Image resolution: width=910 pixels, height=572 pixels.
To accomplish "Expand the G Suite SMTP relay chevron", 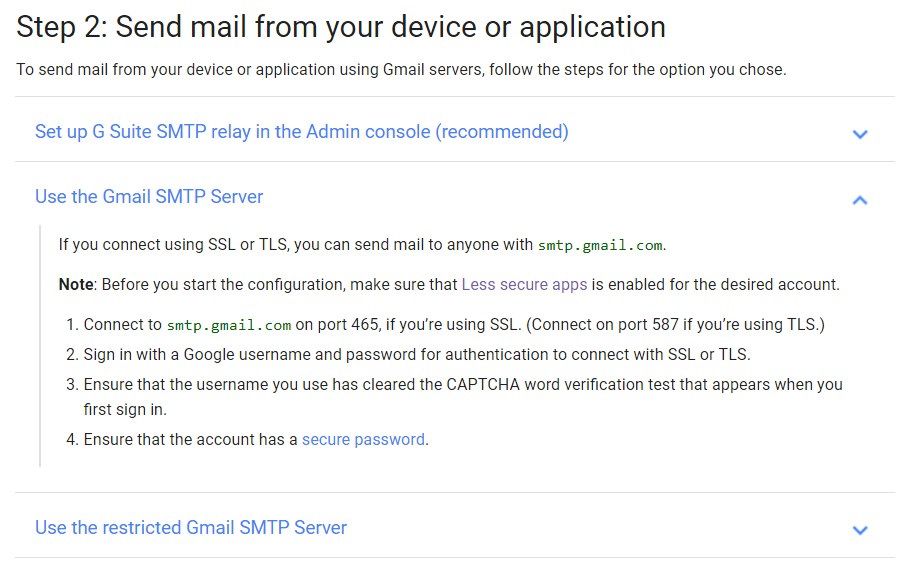I will click(860, 134).
